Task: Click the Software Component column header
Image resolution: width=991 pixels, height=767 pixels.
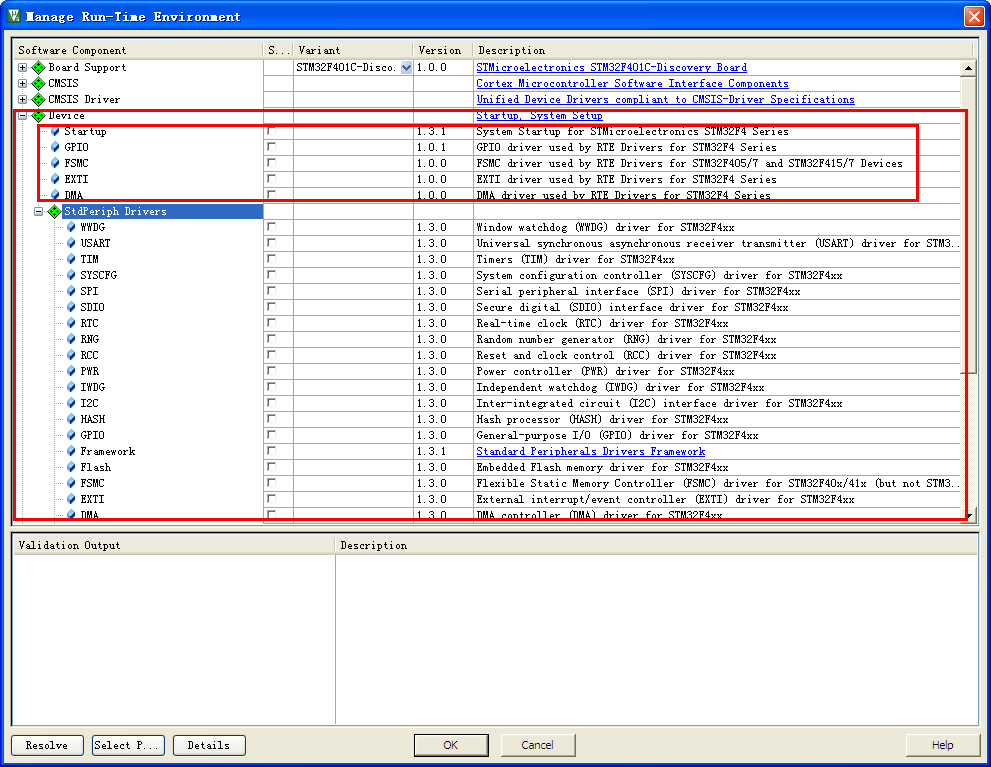Action: point(138,51)
